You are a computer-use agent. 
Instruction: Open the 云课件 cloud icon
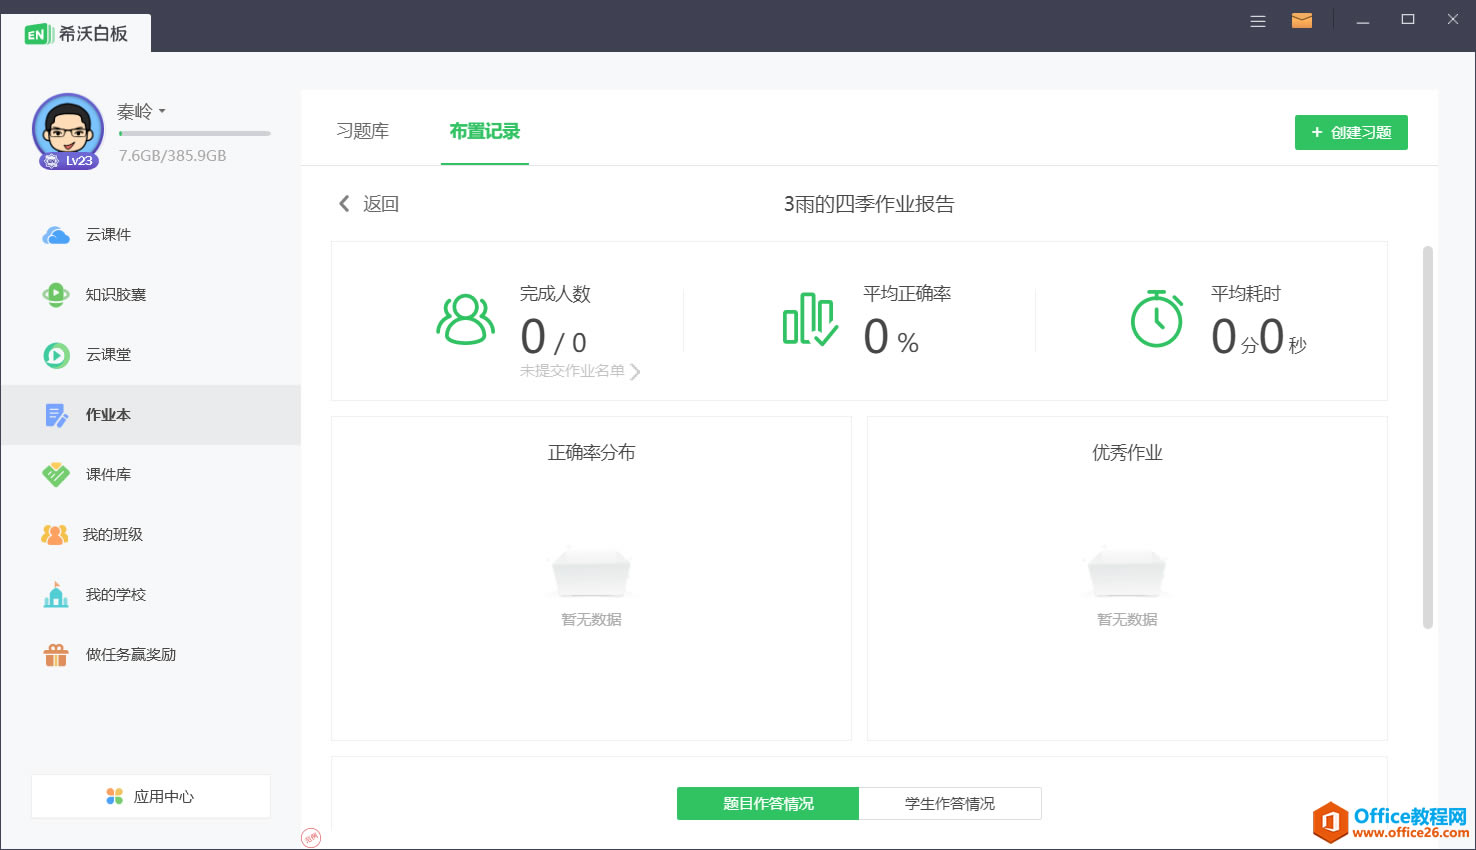pyautogui.click(x=56, y=235)
